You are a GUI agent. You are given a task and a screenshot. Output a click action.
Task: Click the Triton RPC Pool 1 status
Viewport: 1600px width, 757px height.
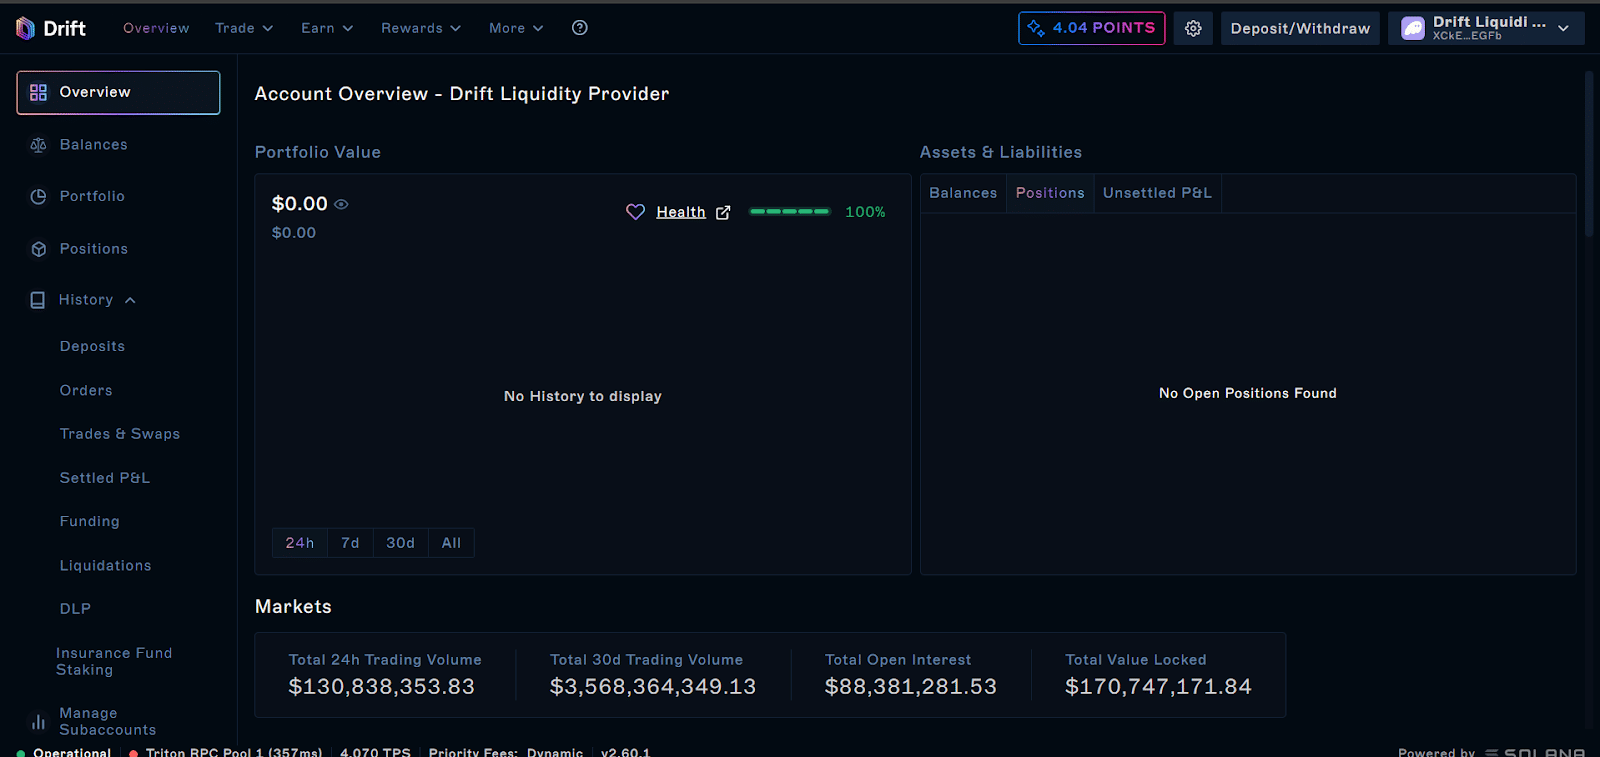[226, 751]
